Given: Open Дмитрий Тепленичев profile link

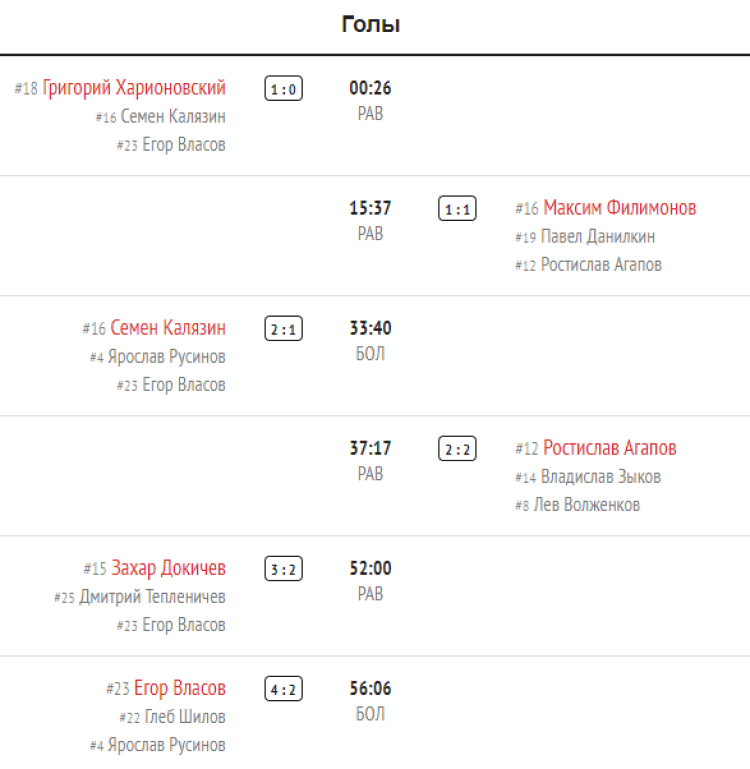Looking at the screenshot, I should point(152,597).
